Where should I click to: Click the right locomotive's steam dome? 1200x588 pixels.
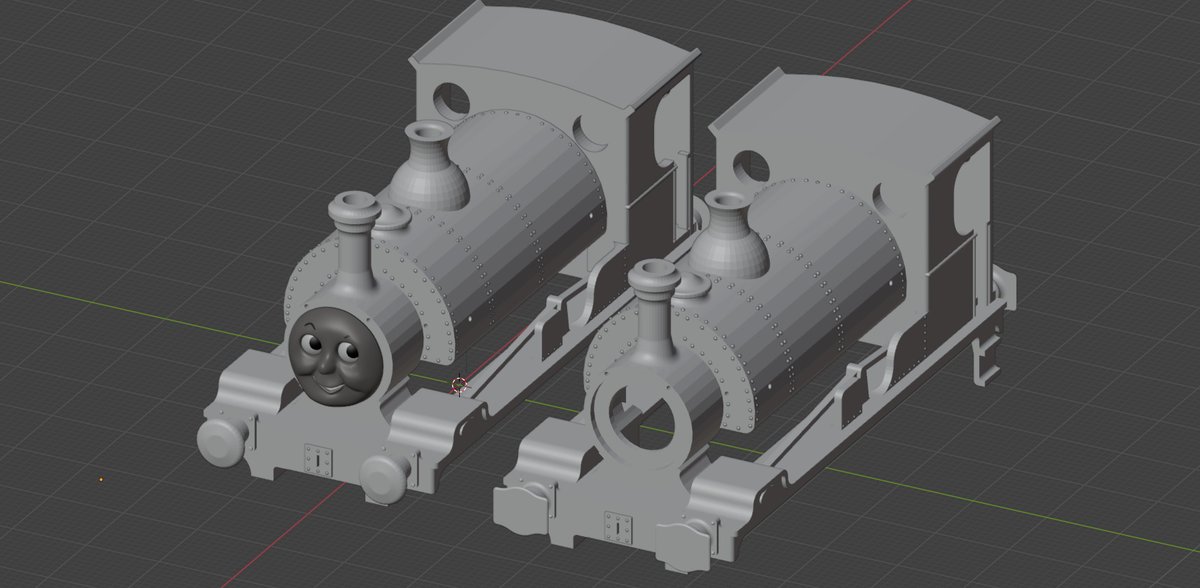729,236
